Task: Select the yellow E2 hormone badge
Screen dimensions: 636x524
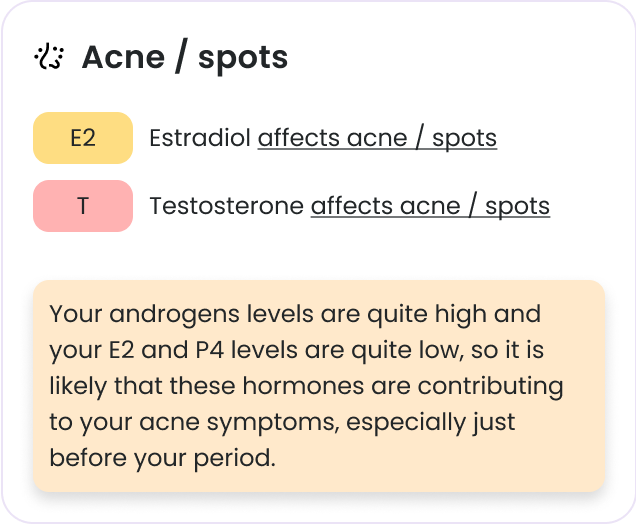Action: pos(83,138)
